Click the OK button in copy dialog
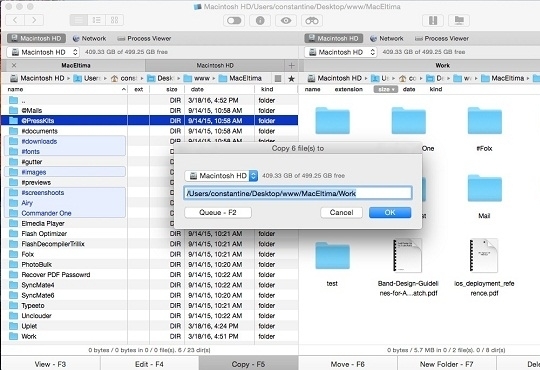Screen dimensions: 540x370 [x=390, y=213]
